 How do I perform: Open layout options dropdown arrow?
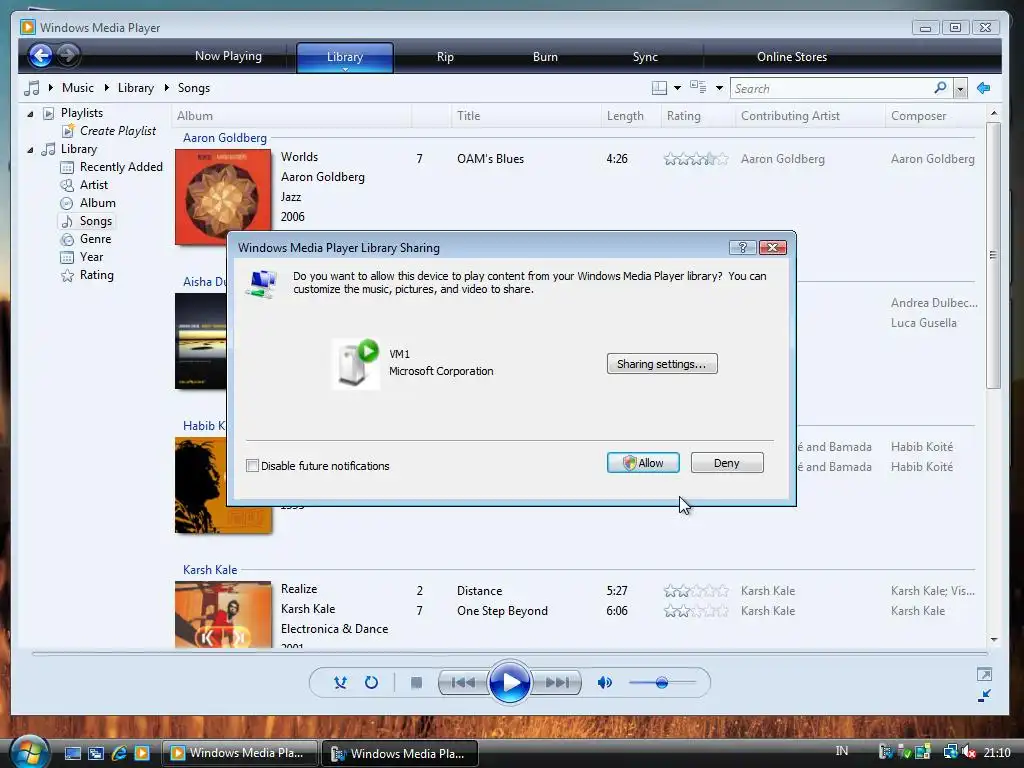(x=677, y=88)
